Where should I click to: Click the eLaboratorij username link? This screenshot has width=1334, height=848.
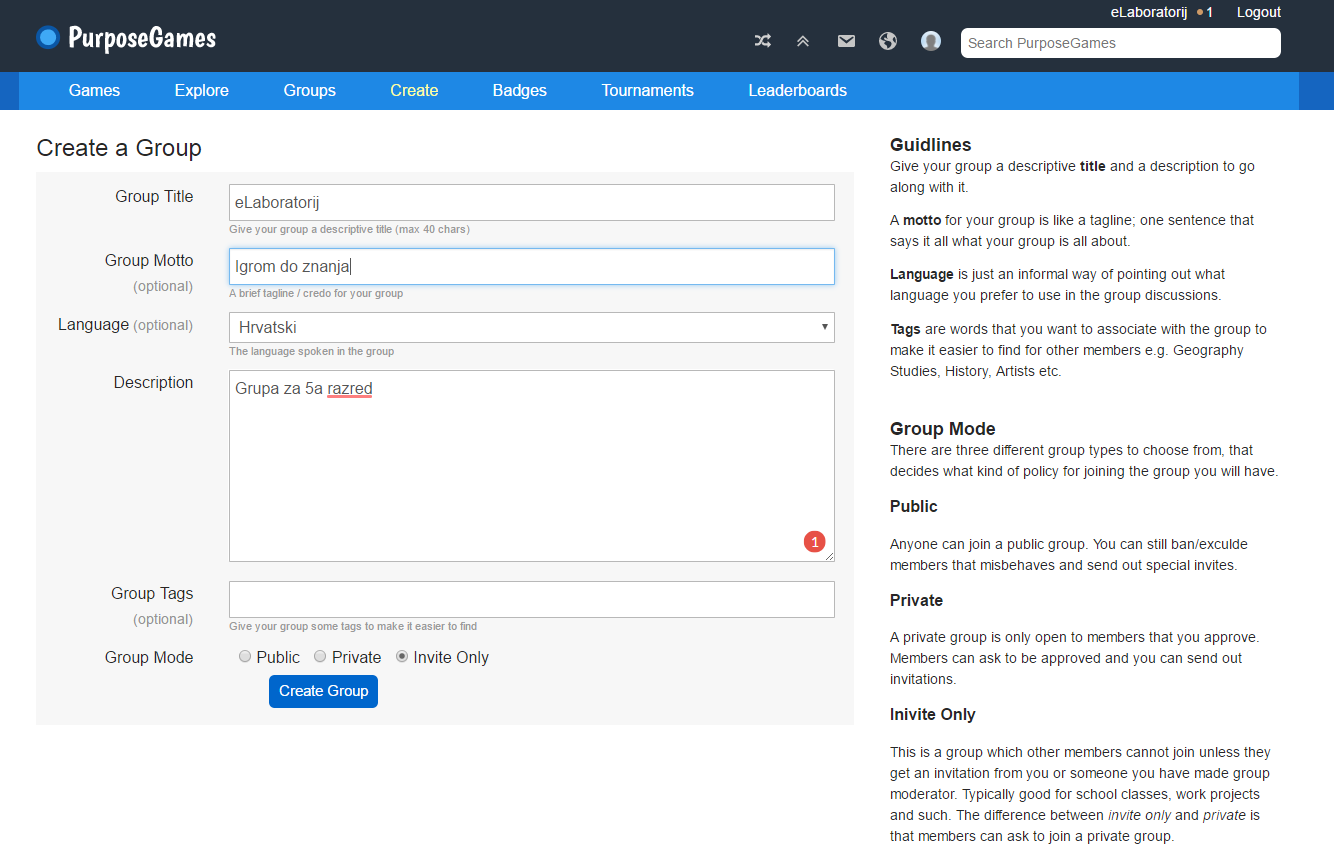(x=1148, y=12)
